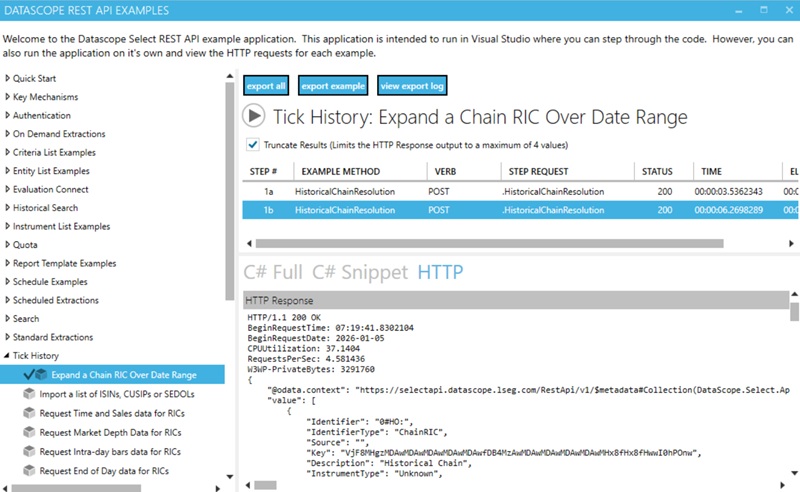Click the cube icon beside Request Time and Sales data

(29, 414)
